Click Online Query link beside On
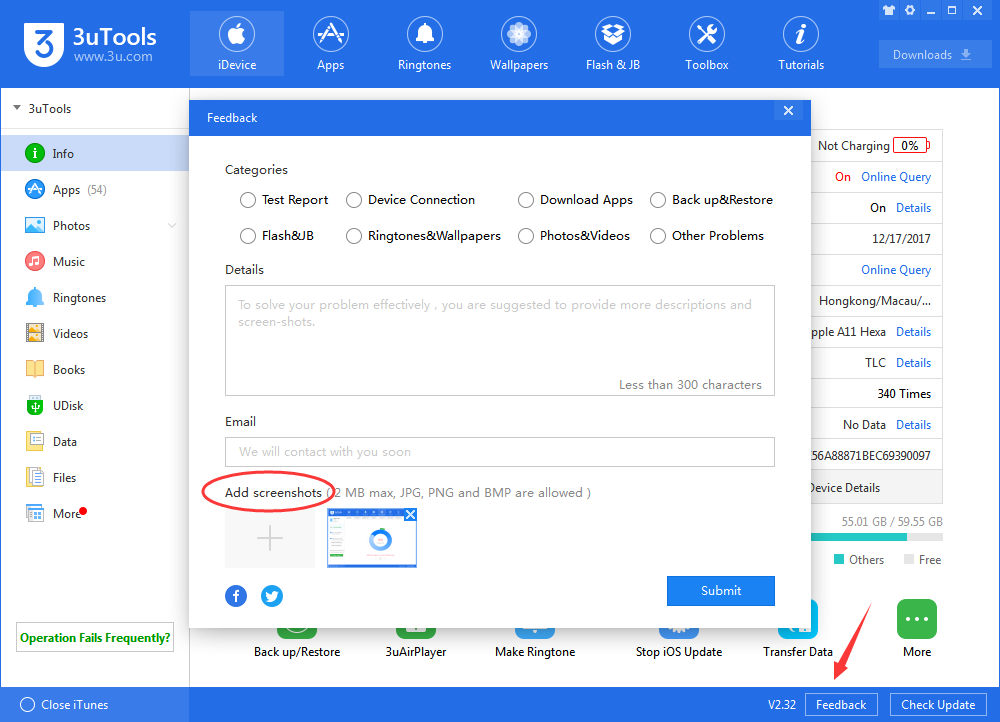This screenshot has width=1000, height=722. click(895, 177)
